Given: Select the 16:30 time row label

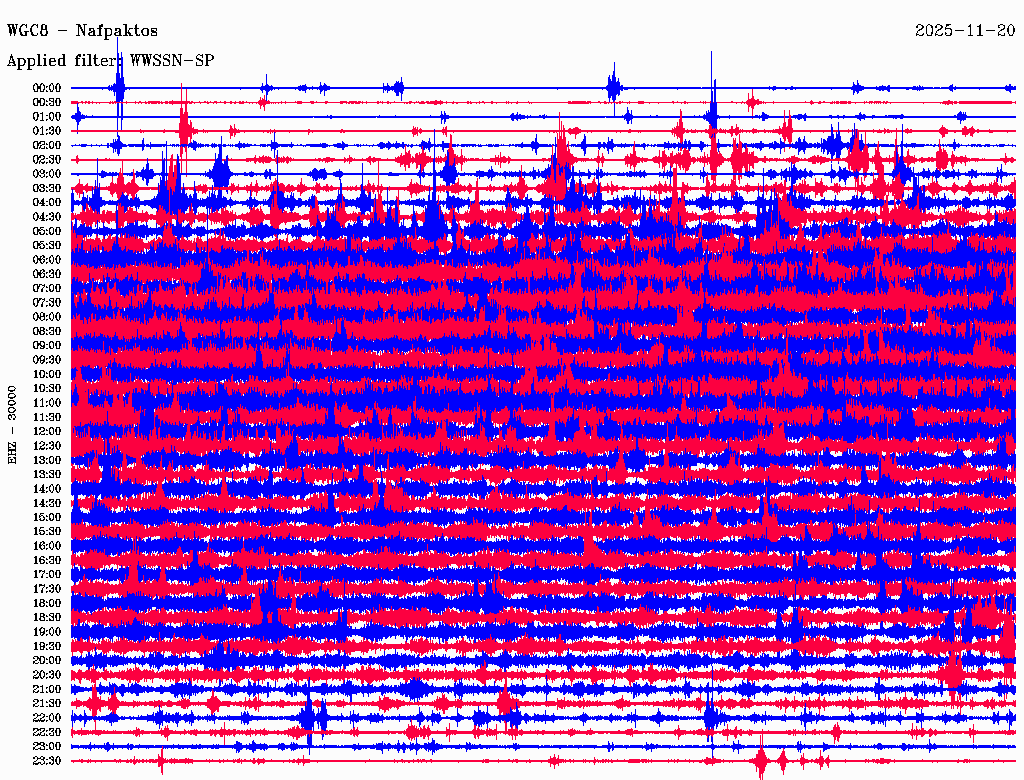Looking at the screenshot, I should pyautogui.click(x=47, y=561).
